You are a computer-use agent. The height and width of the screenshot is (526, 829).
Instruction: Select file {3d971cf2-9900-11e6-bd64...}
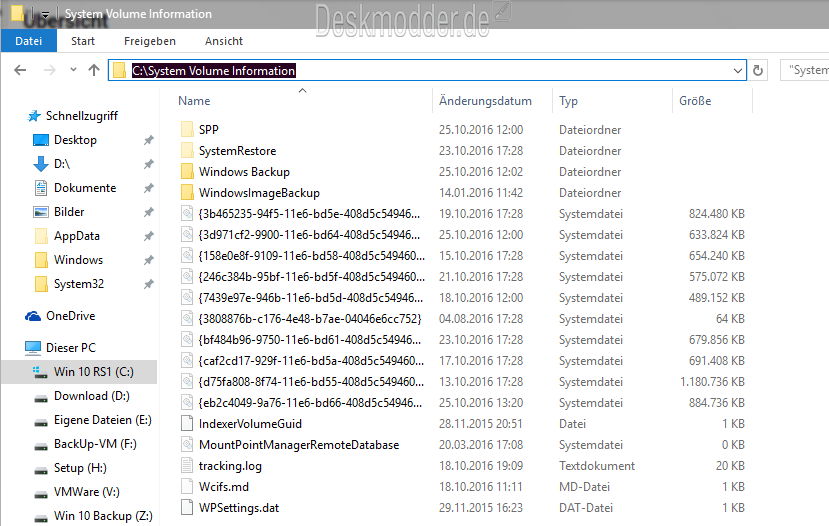pyautogui.click(x=309, y=235)
